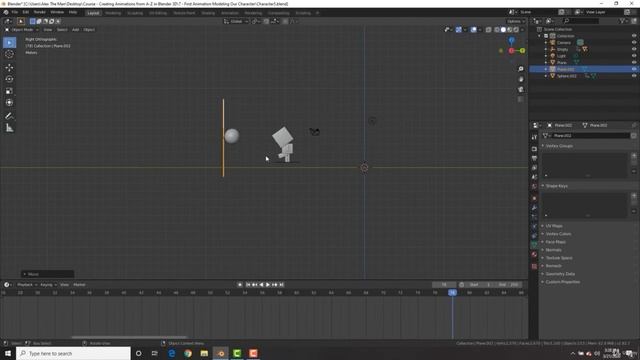Open the File menu
Viewport: 640px width, 360px height.
[x=15, y=12]
